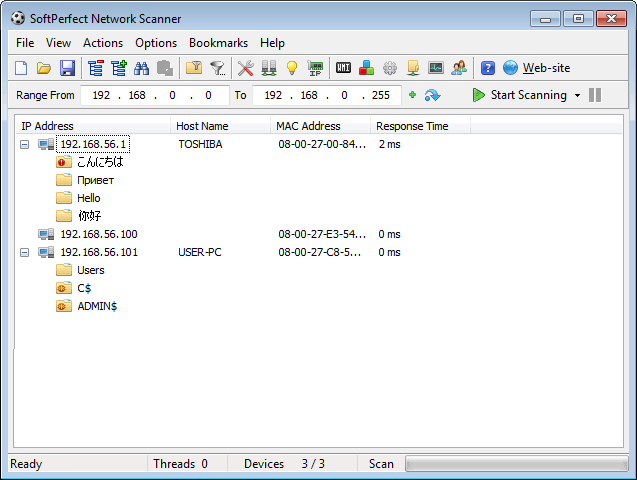Click the colored blocks toolbar icon

click(366, 68)
